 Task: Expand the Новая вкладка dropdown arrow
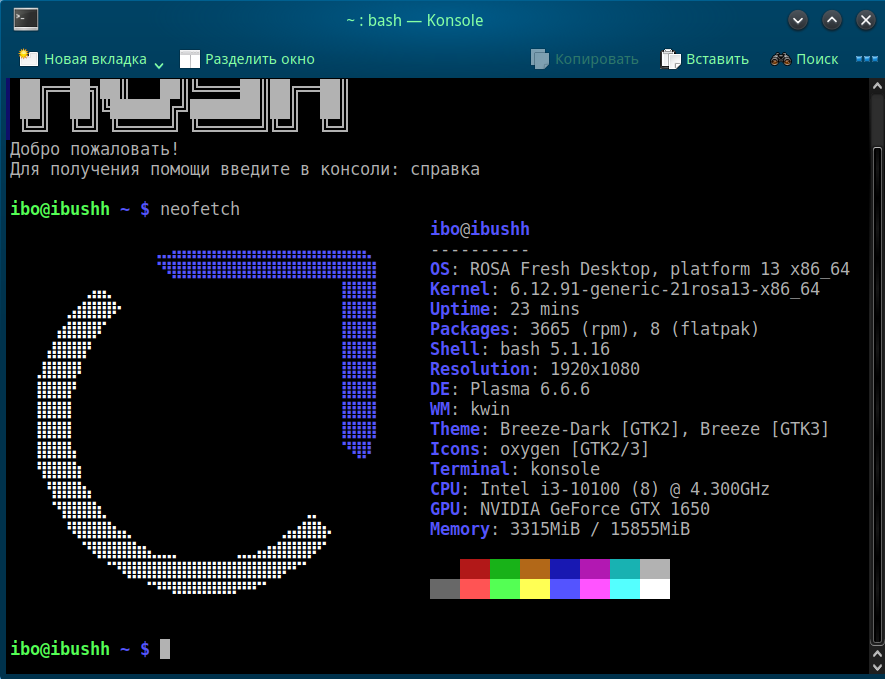[159, 65]
